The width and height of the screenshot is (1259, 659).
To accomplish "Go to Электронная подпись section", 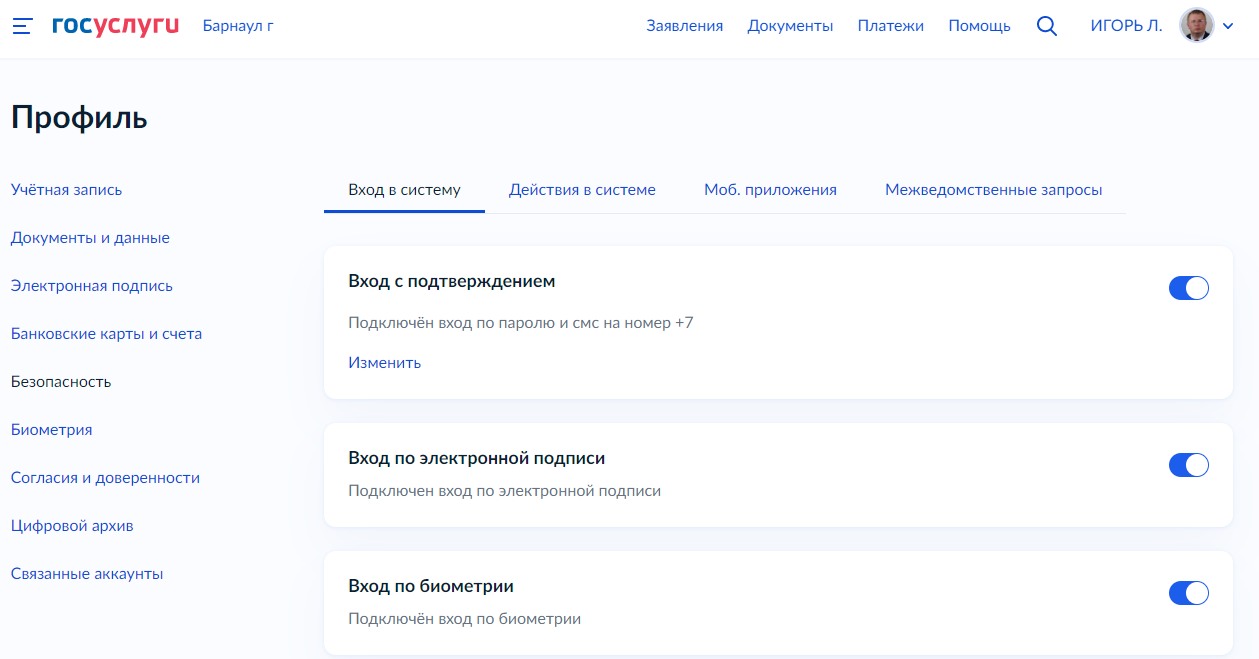I will (x=92, y=286).
